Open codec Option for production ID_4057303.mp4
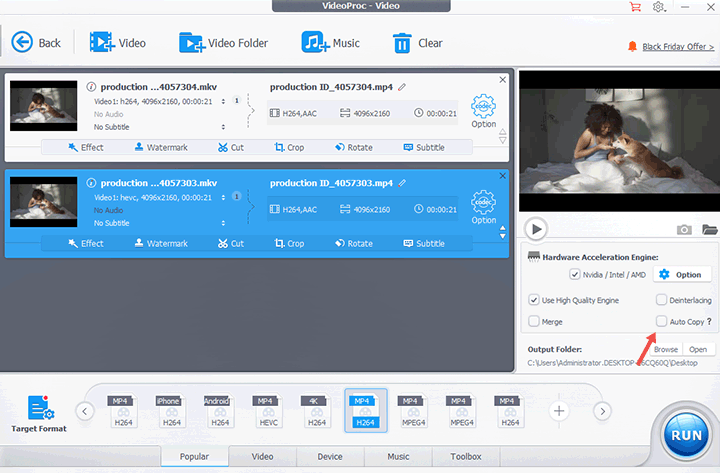 pyautogui.click(x=484, y=207)
